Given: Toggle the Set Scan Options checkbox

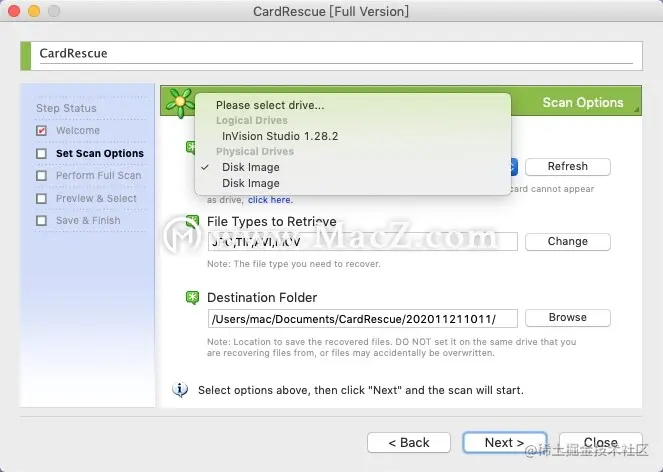Looking at the screenshot, I should coord(41,153).
